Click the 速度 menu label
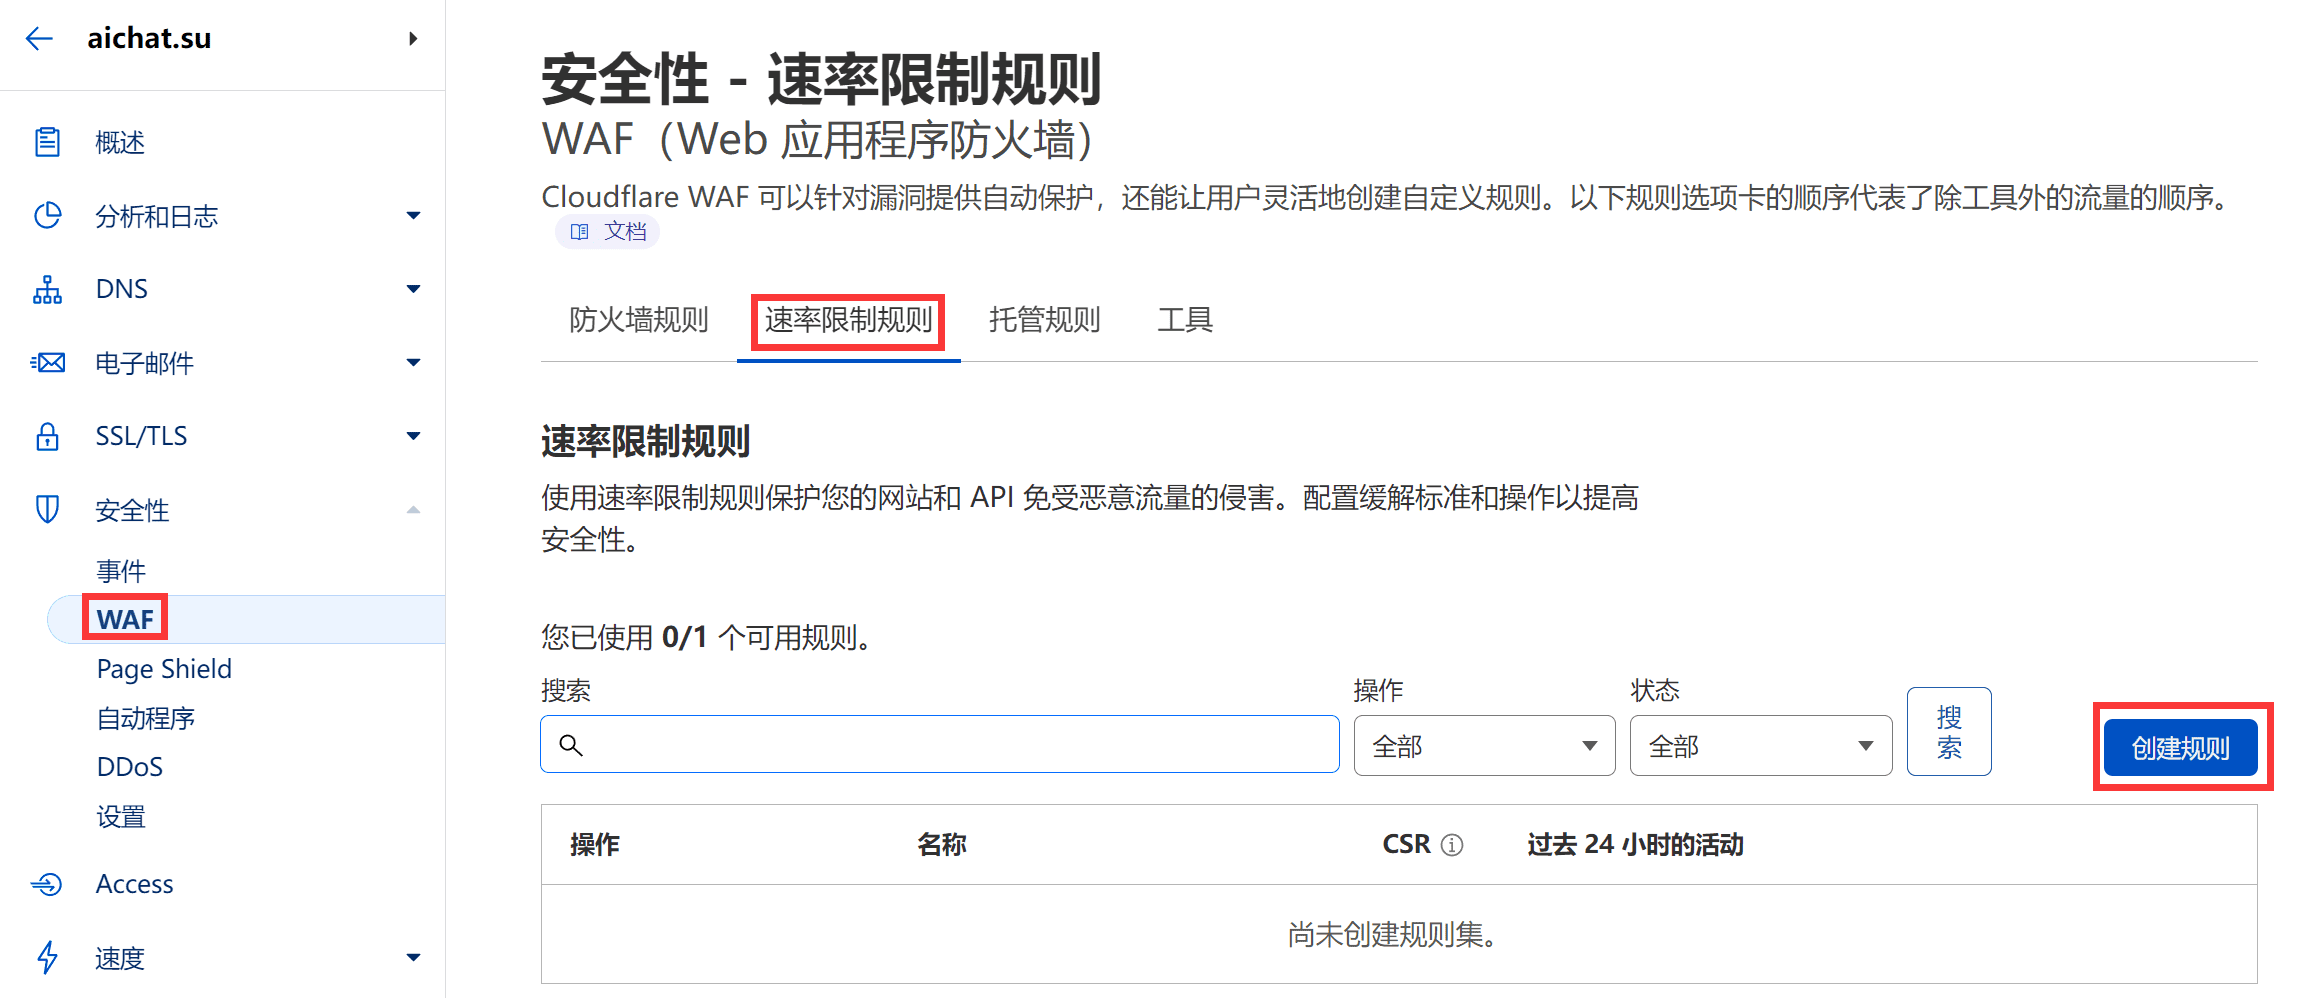This screenshot has width=2308, height=998. pyautogui.click(x=120, y=958)
